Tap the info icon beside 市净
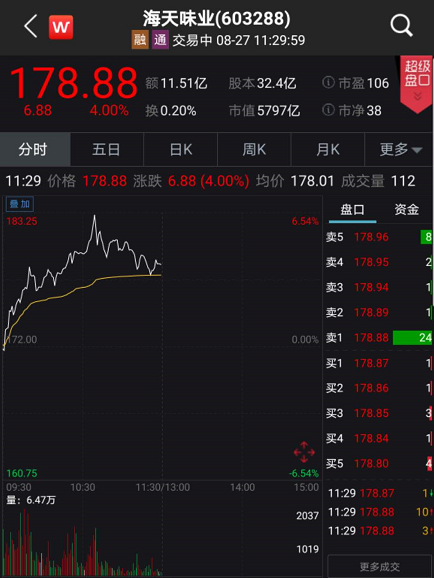434x578 pixels. pyautogui.click(x=328, y=109)
